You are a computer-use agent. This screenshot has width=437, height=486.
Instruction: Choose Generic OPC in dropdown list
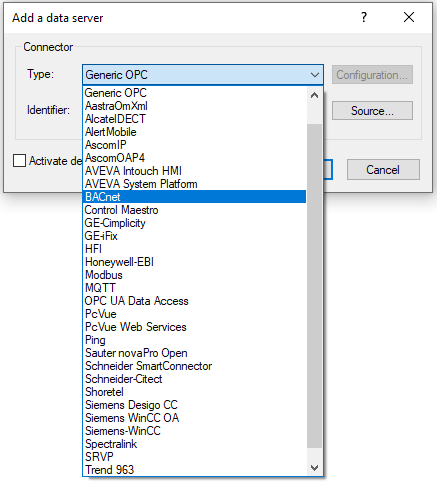(195, 93)
